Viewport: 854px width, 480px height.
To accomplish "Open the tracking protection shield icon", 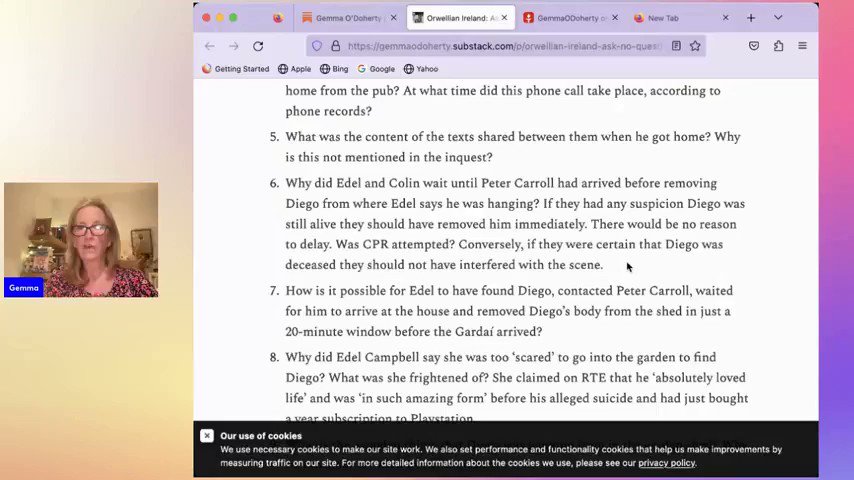I will [317, 46].
